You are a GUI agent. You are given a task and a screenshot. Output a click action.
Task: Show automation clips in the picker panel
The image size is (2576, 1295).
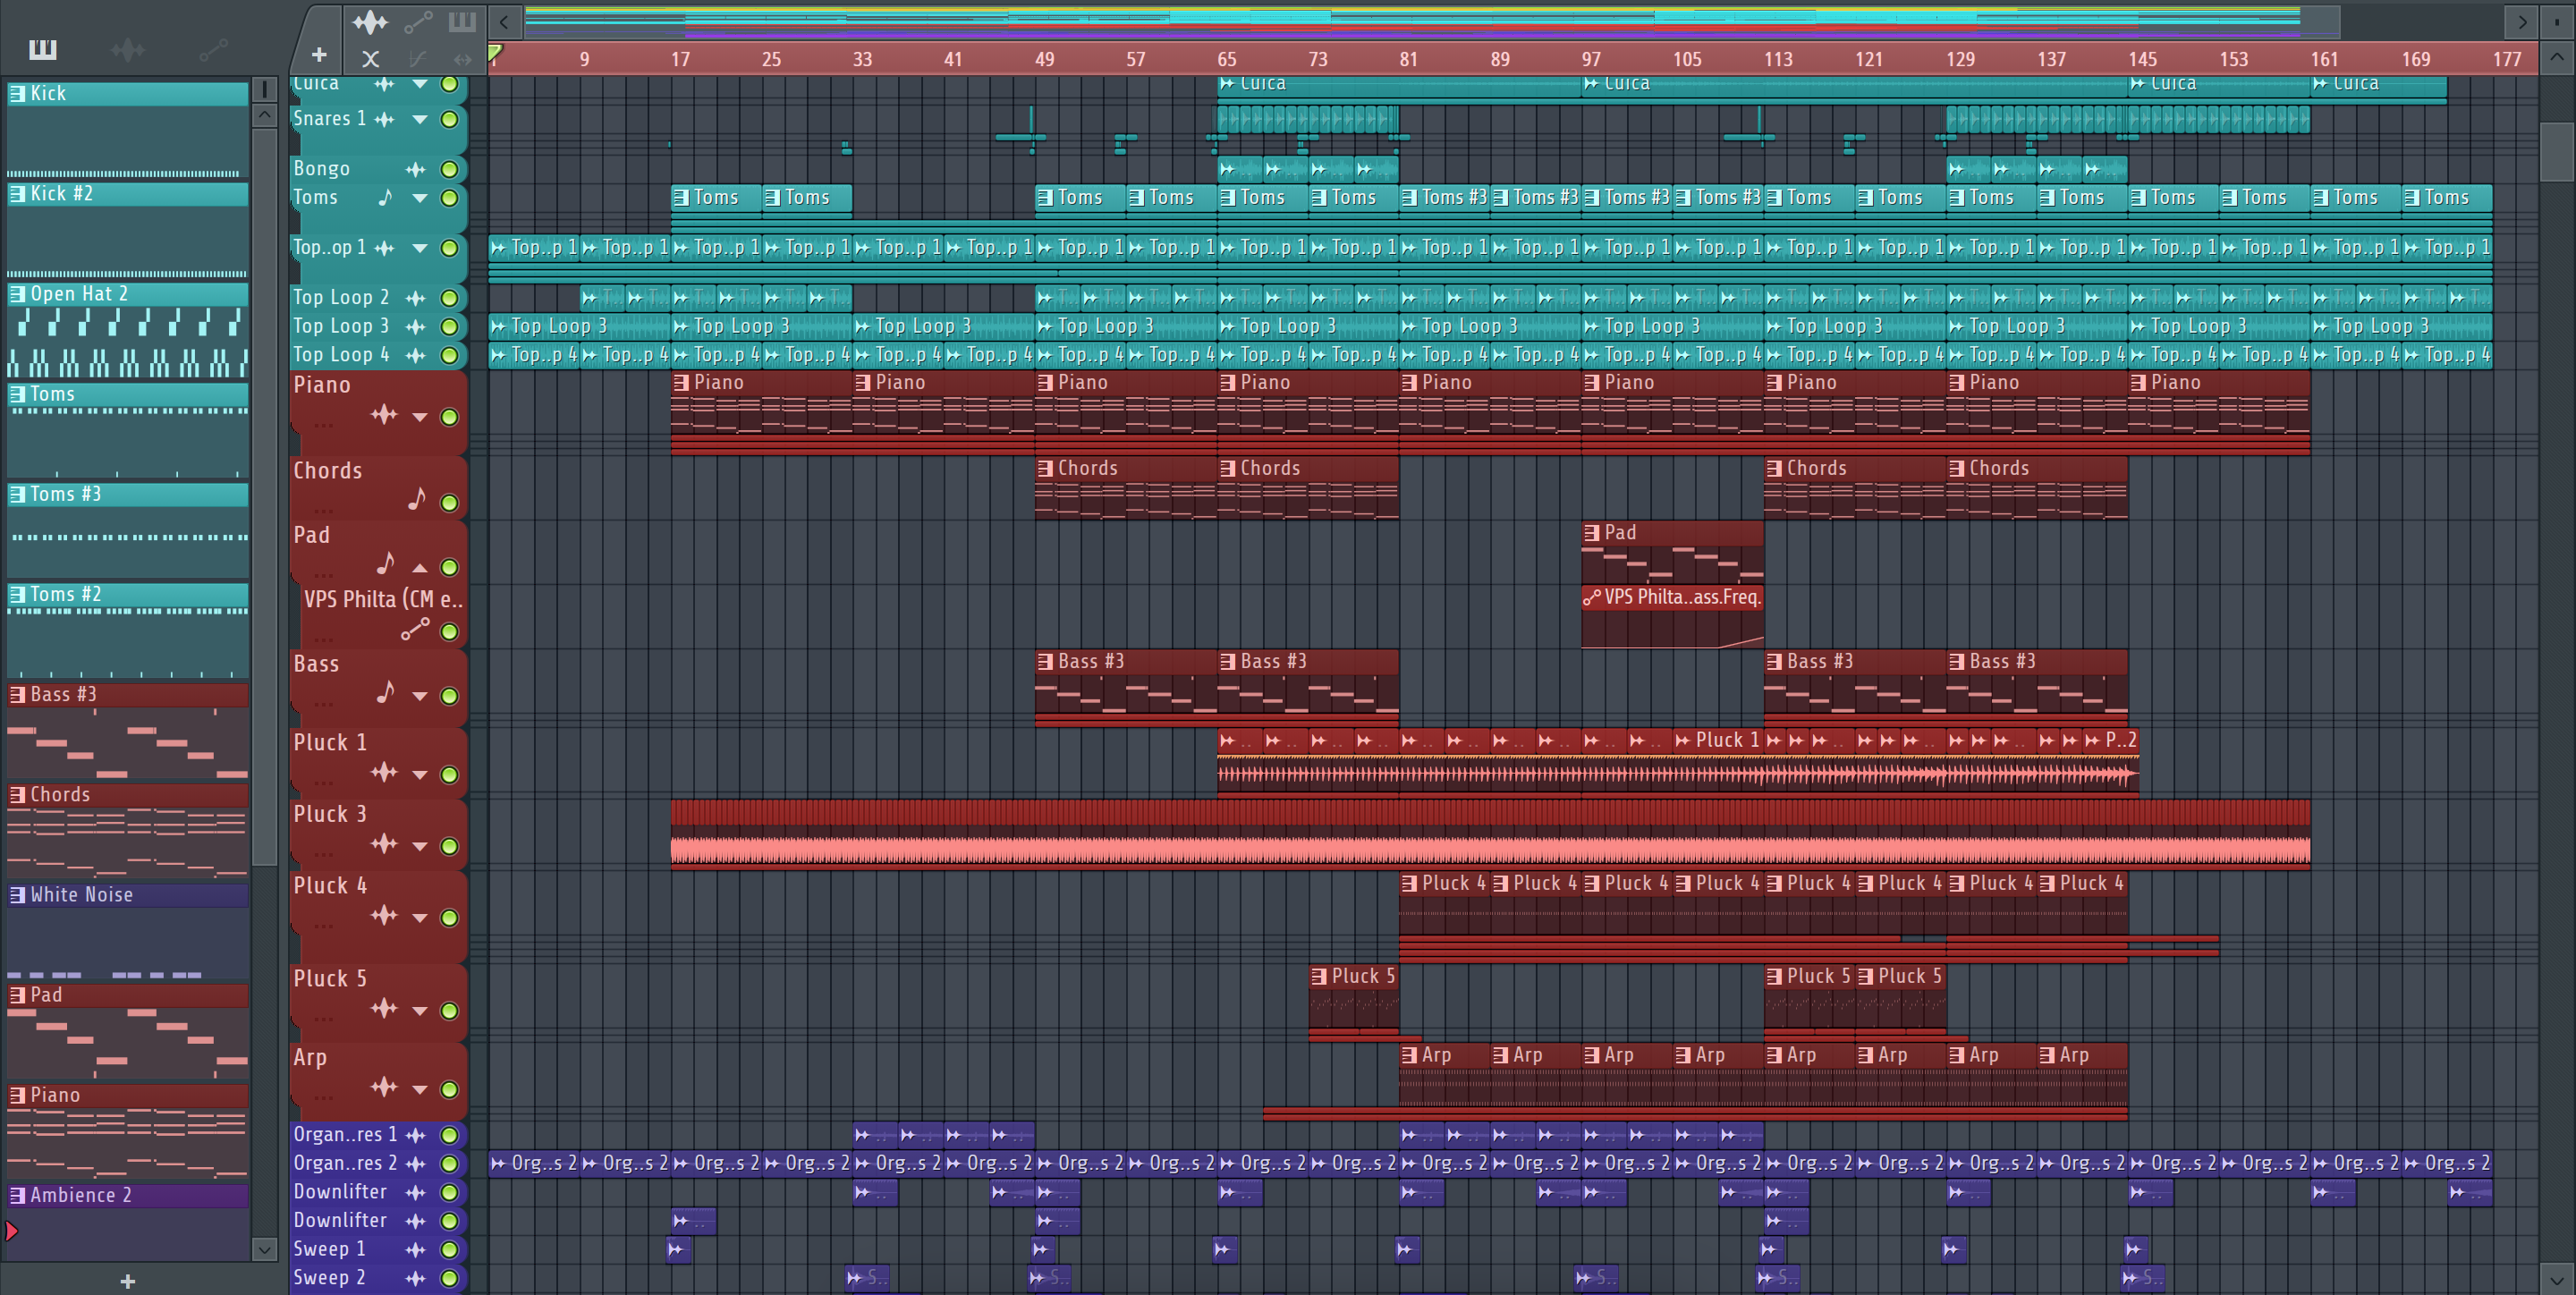[213, 49]
